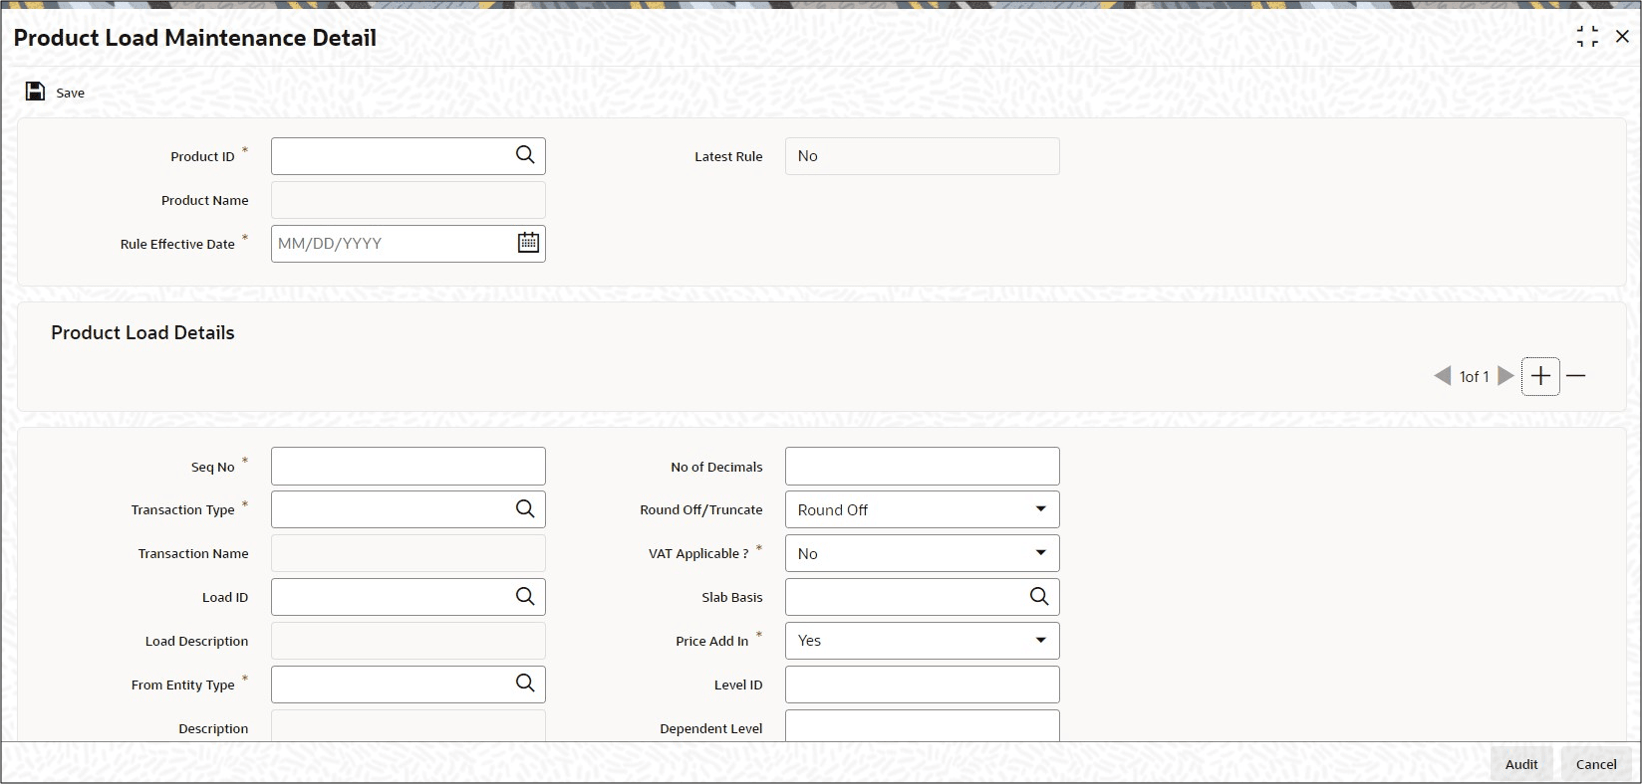Restore the window size using the shrink icon
The width and height of the screenshot is (1642, 784).
(x=1587, y=37)
